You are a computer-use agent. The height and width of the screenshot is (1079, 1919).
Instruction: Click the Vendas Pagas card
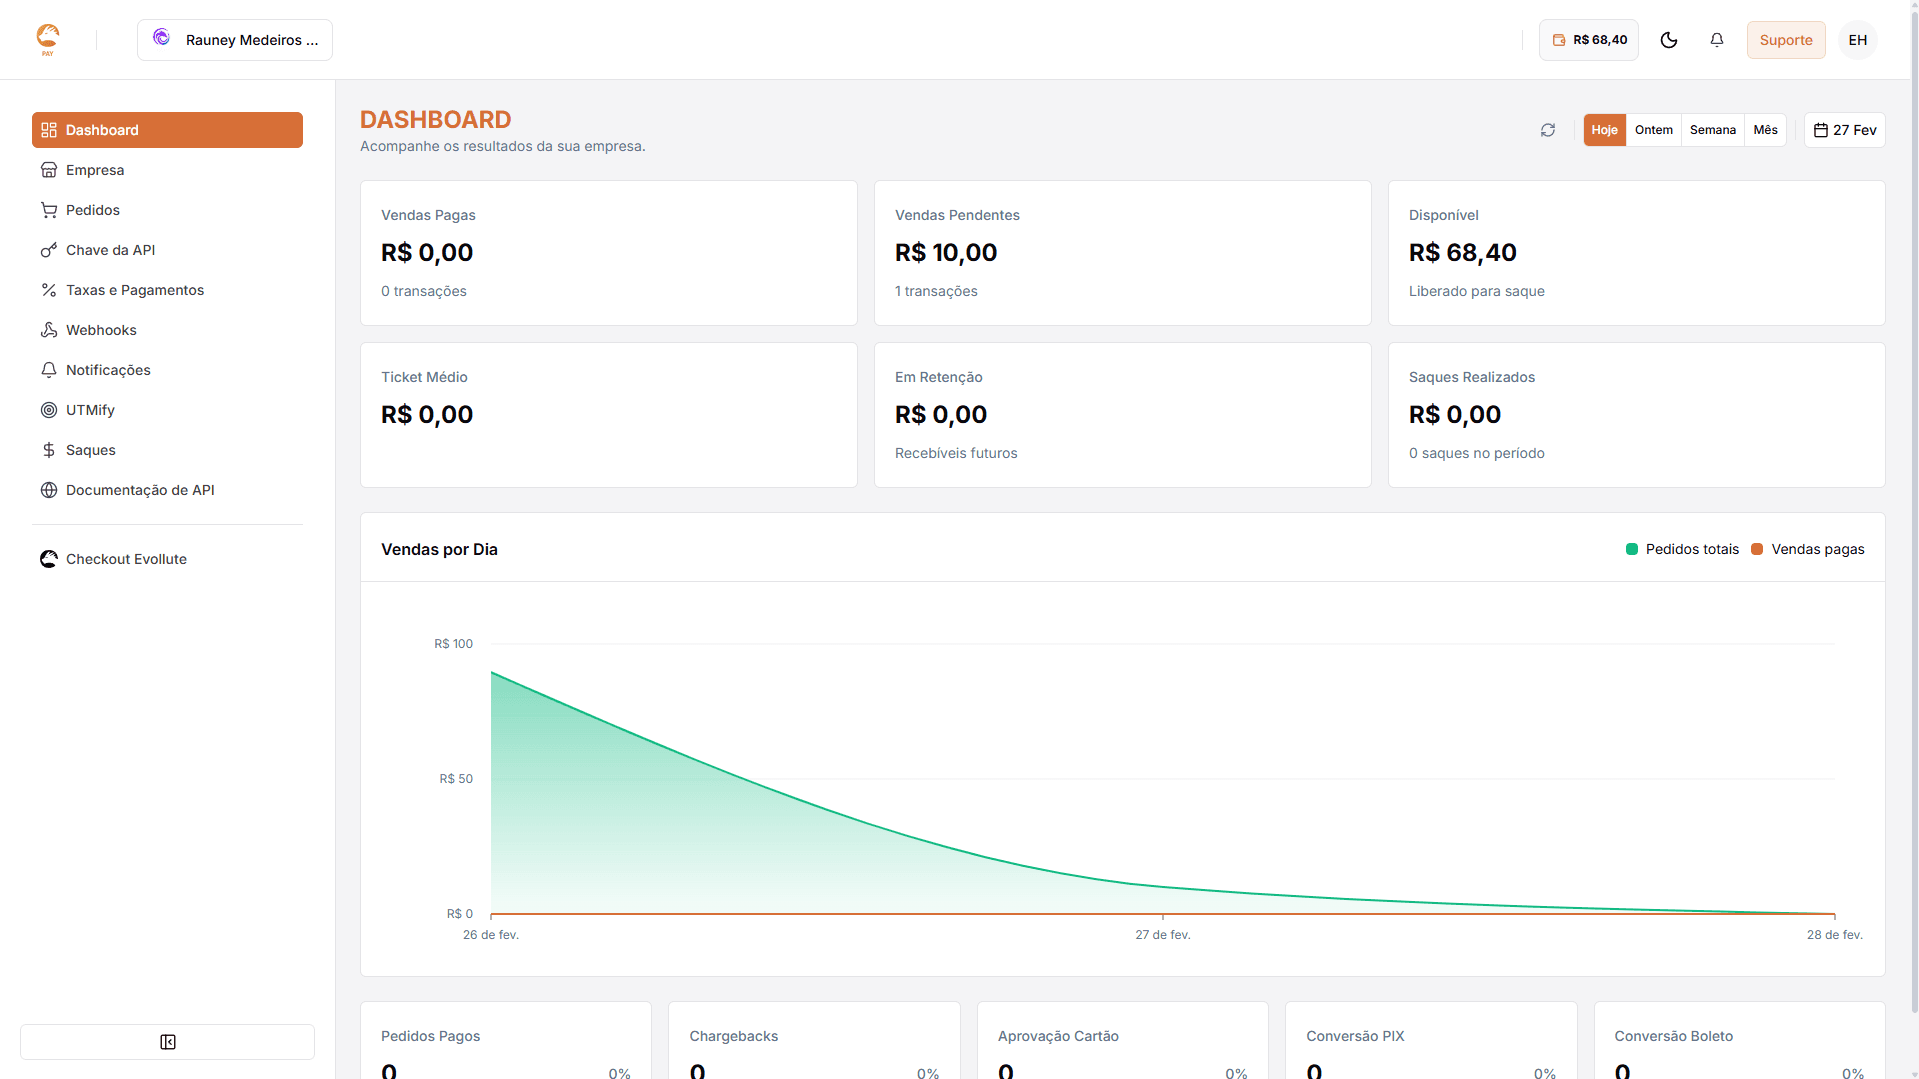[x=608, y=253]
